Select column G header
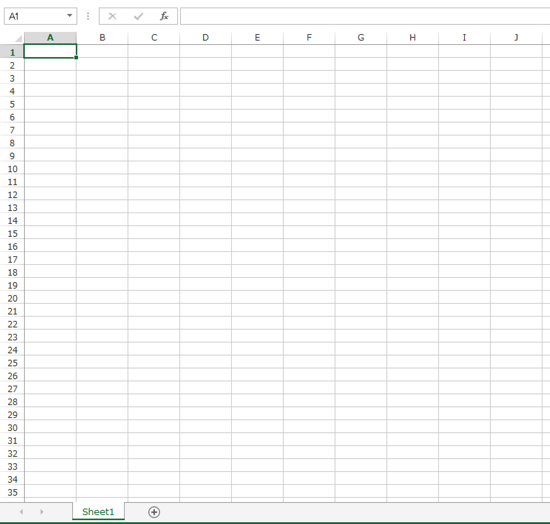Image resolution: width=550 pixels, height=524 pixels. coord(361,38)
